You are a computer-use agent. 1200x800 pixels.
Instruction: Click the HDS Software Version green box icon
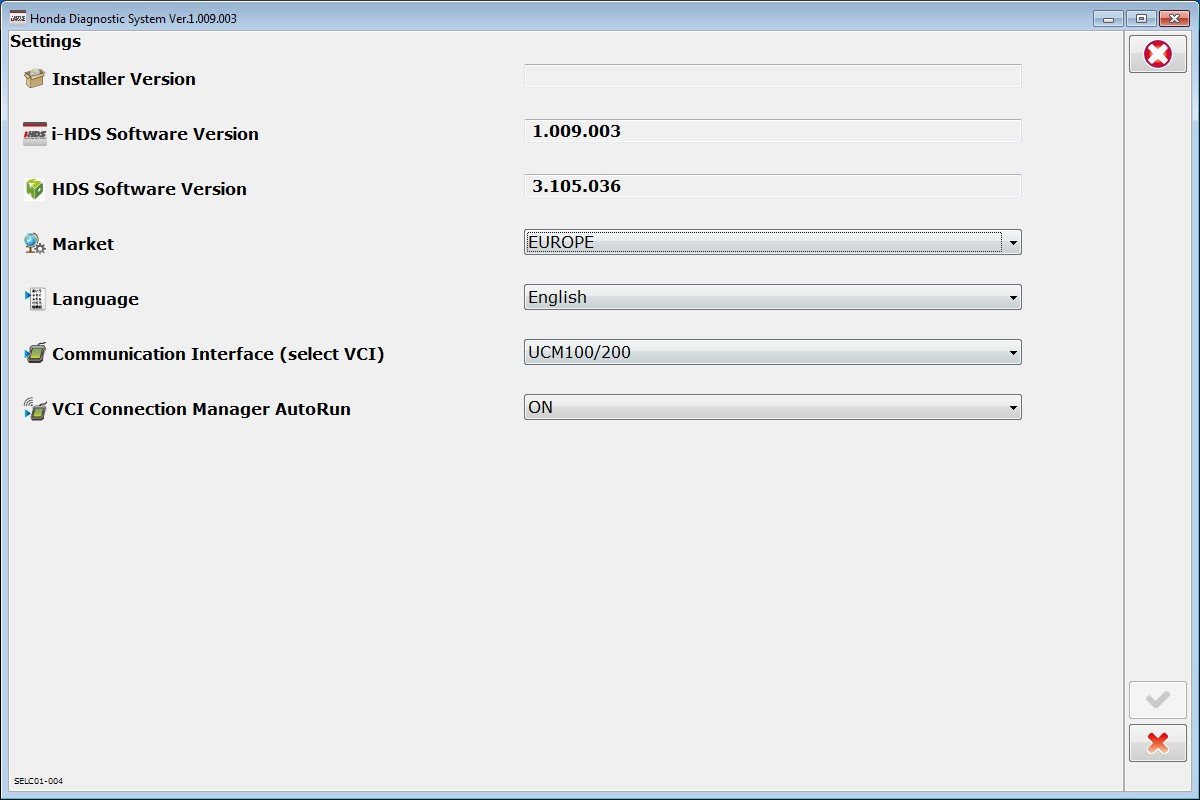35,189
